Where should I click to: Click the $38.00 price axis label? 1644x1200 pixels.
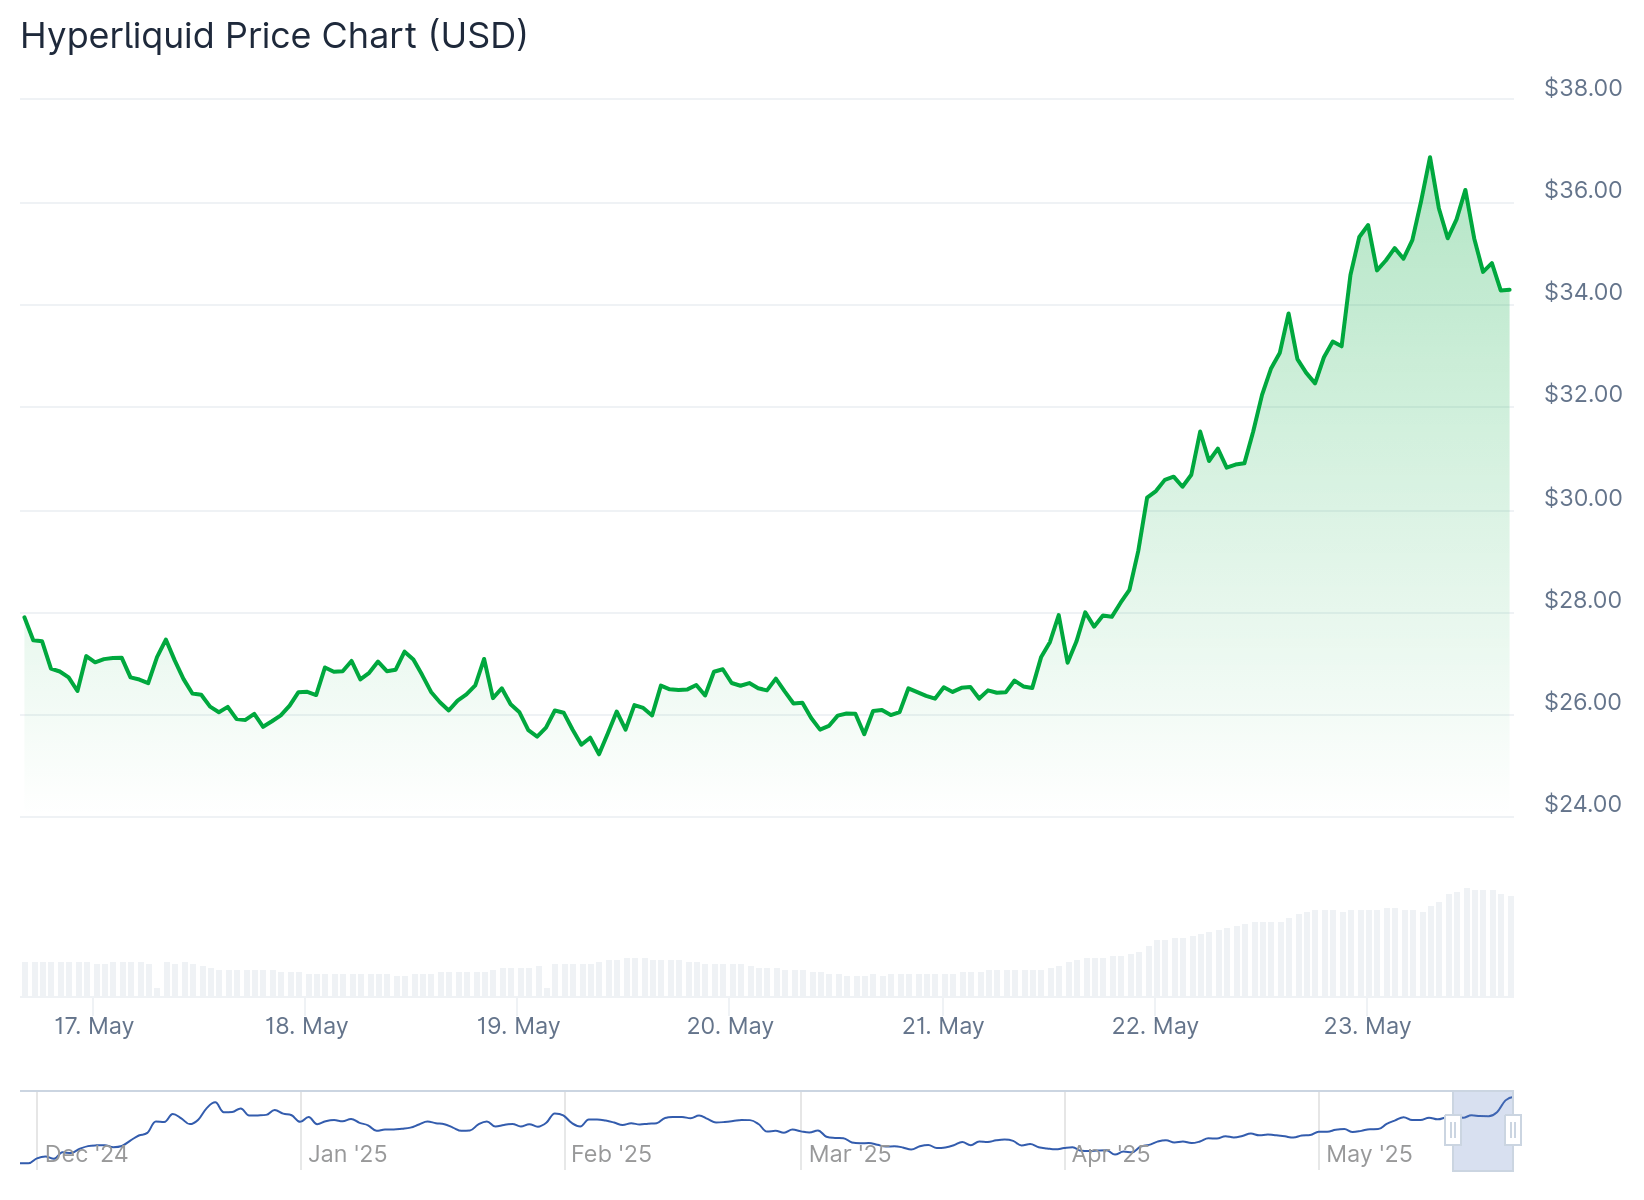[x=1583, y=88]
